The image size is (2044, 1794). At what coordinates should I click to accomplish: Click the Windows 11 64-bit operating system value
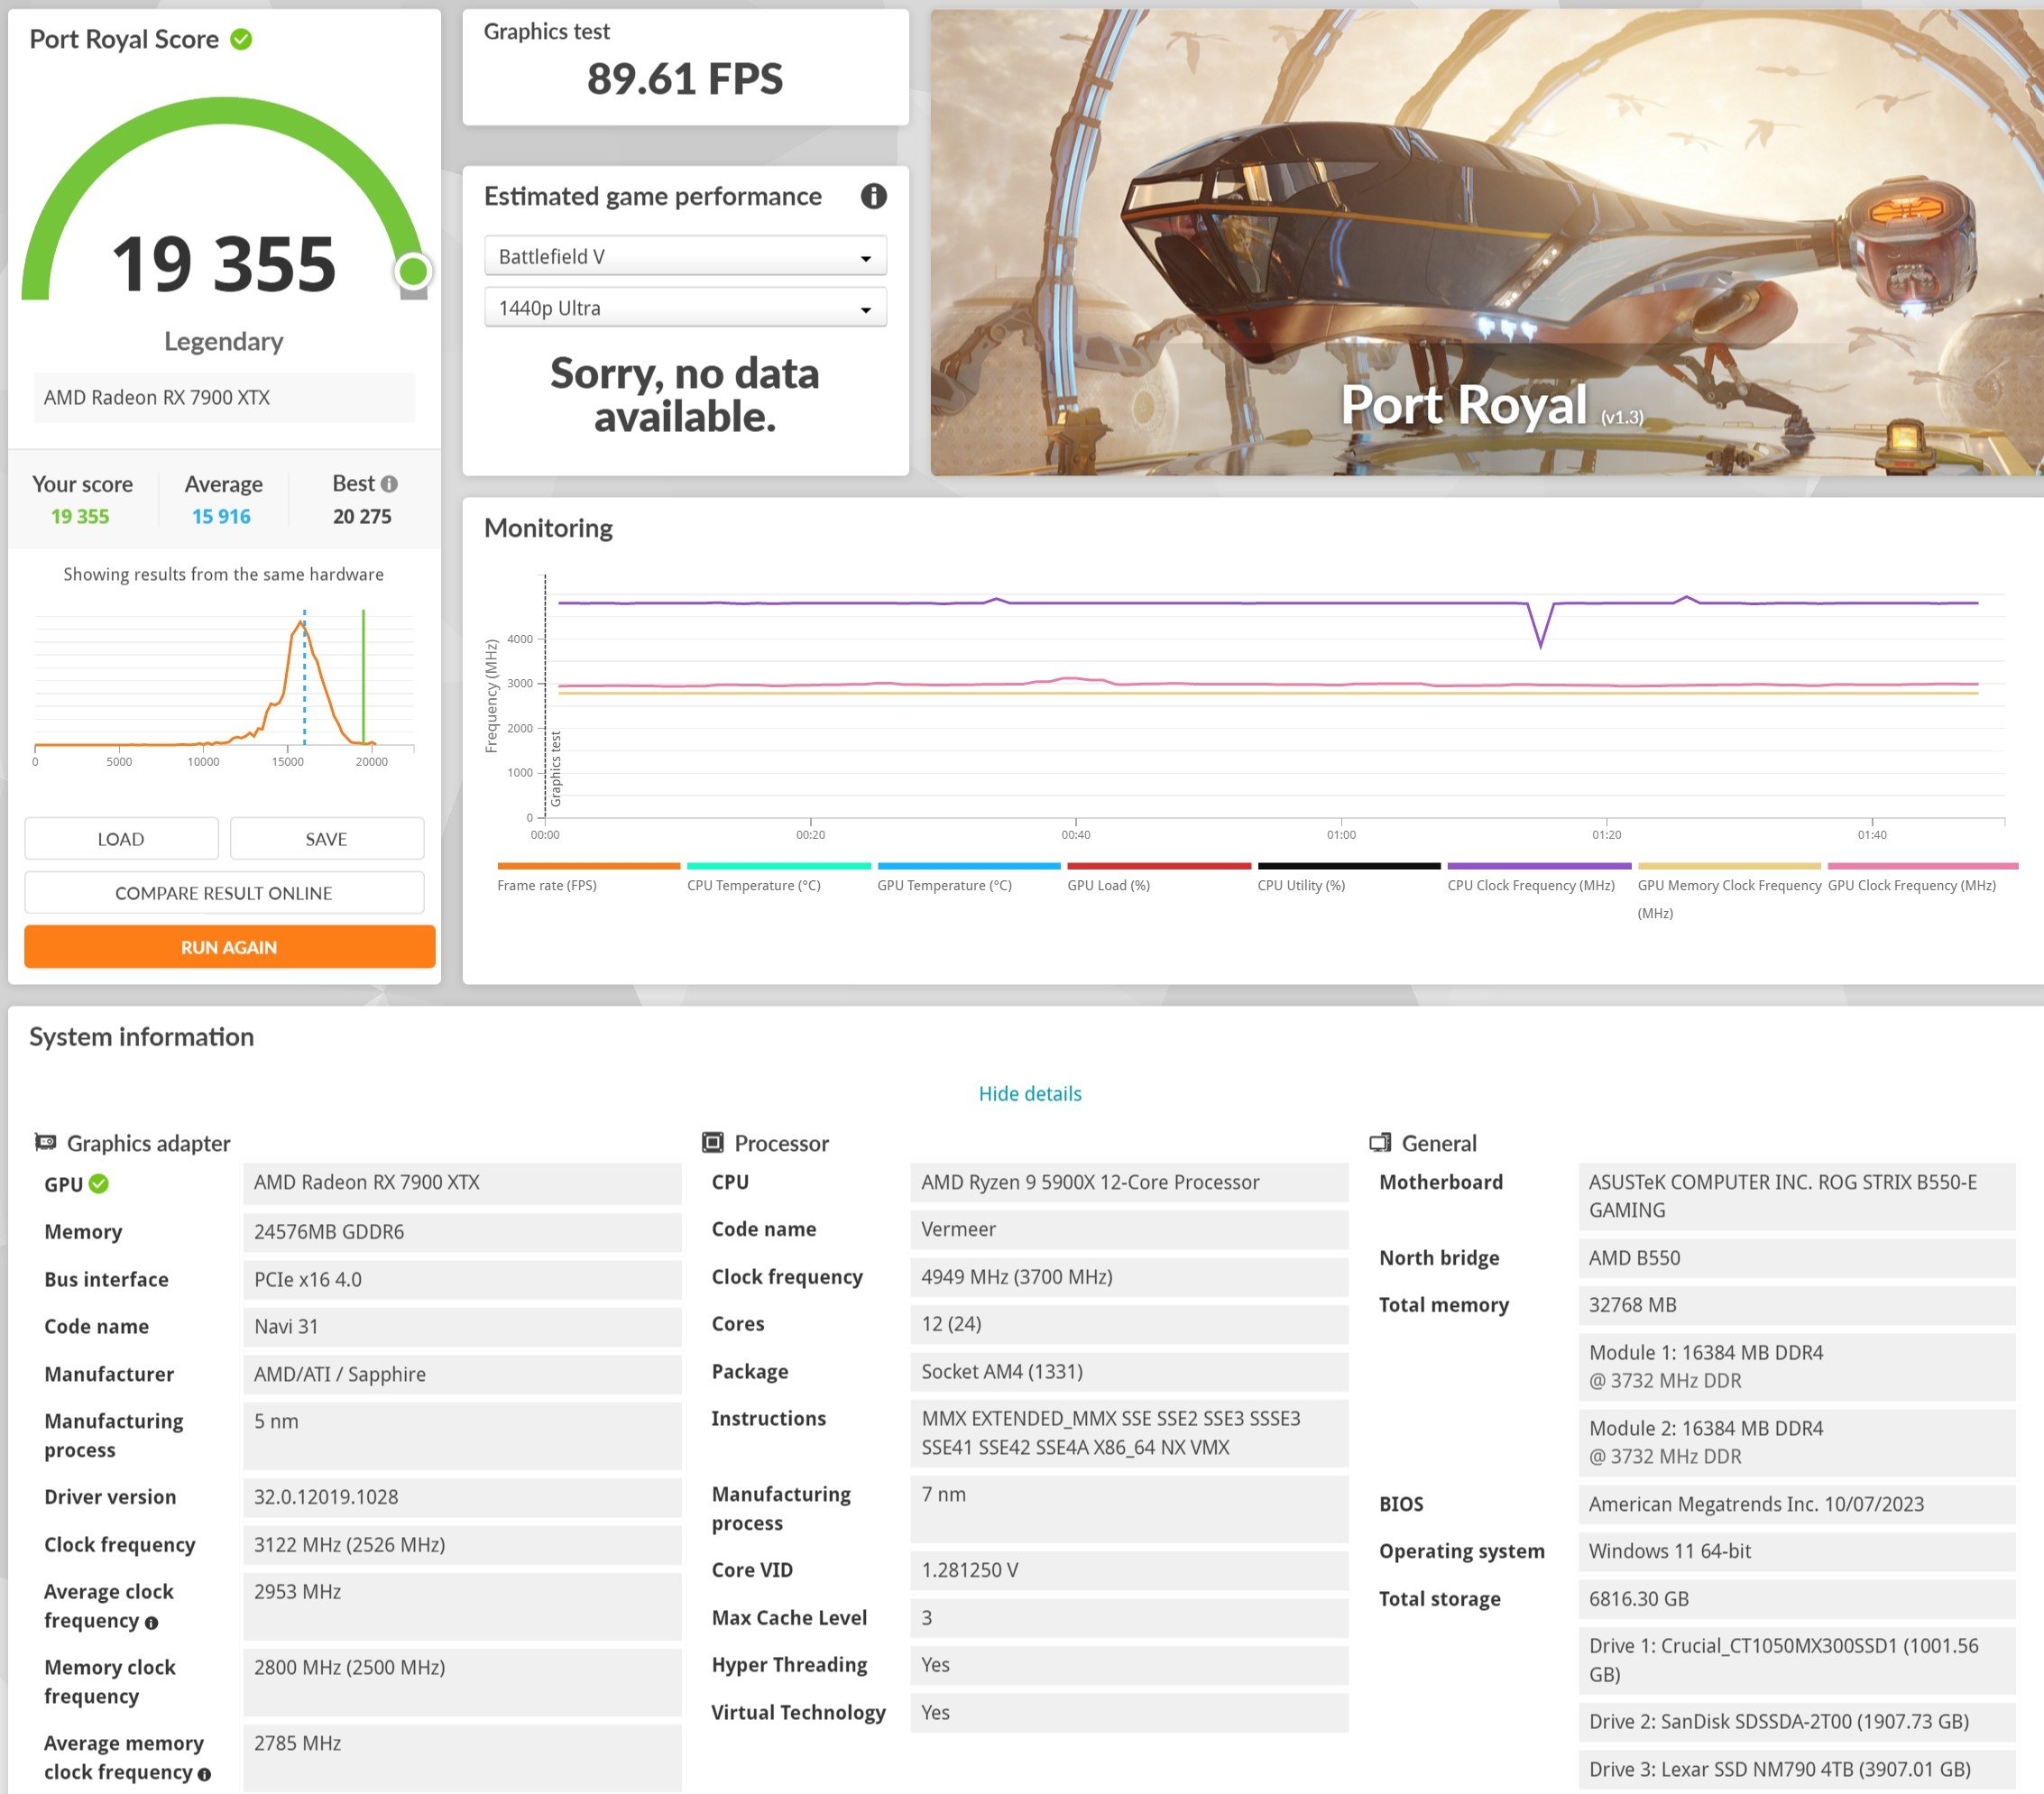tap(1797, 1552)
